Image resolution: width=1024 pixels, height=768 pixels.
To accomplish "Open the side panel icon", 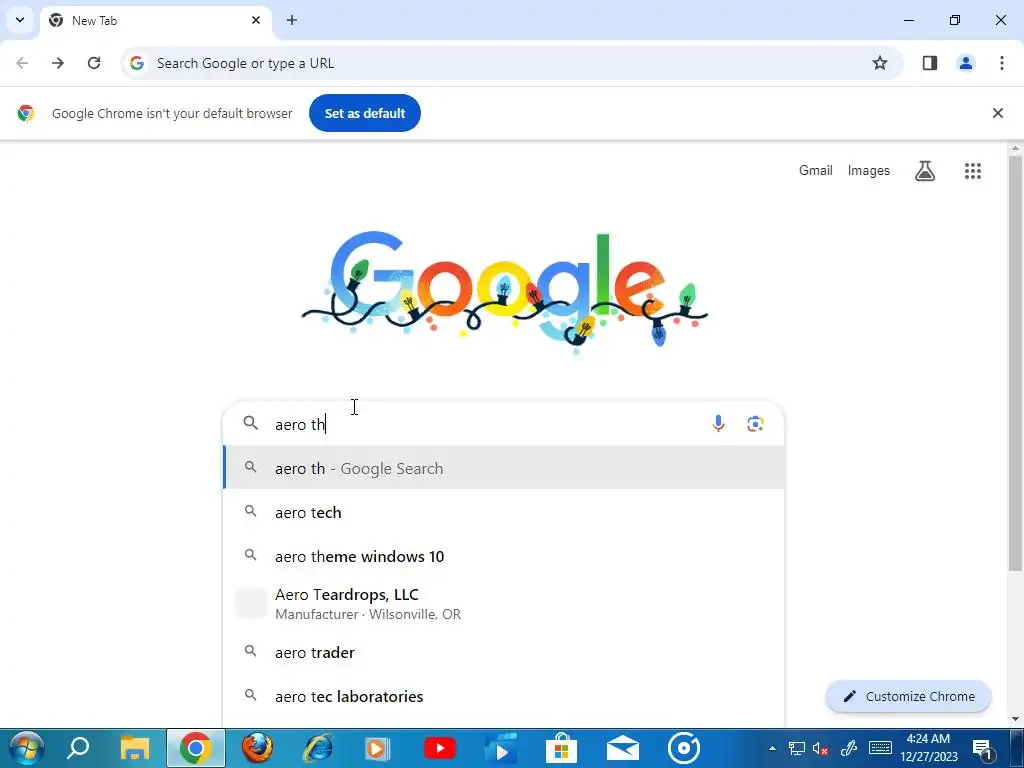I will [x=929, y=63].
